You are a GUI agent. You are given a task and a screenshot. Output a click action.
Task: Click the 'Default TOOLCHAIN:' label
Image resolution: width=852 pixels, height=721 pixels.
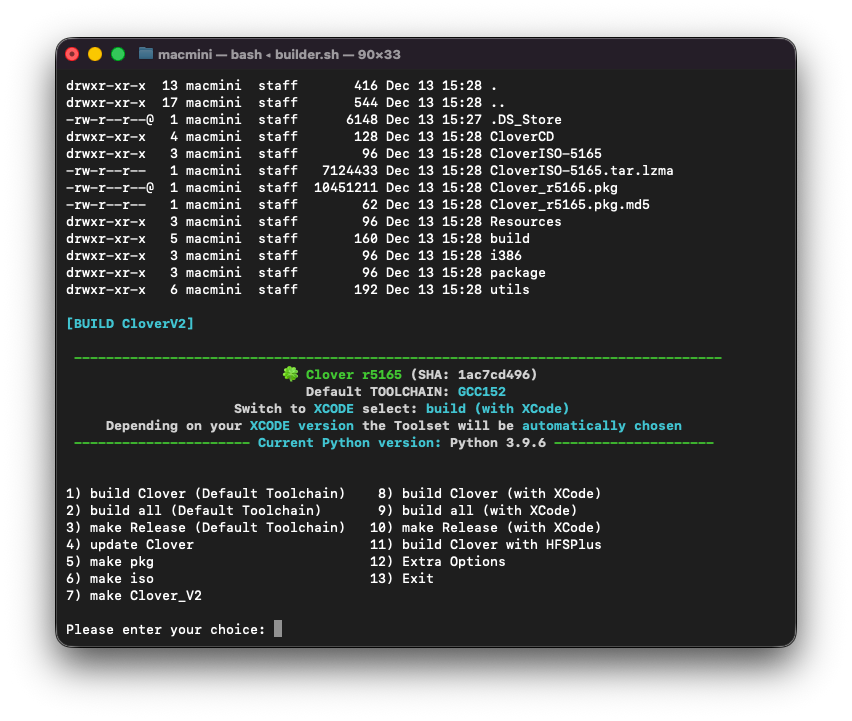[378, 392]
